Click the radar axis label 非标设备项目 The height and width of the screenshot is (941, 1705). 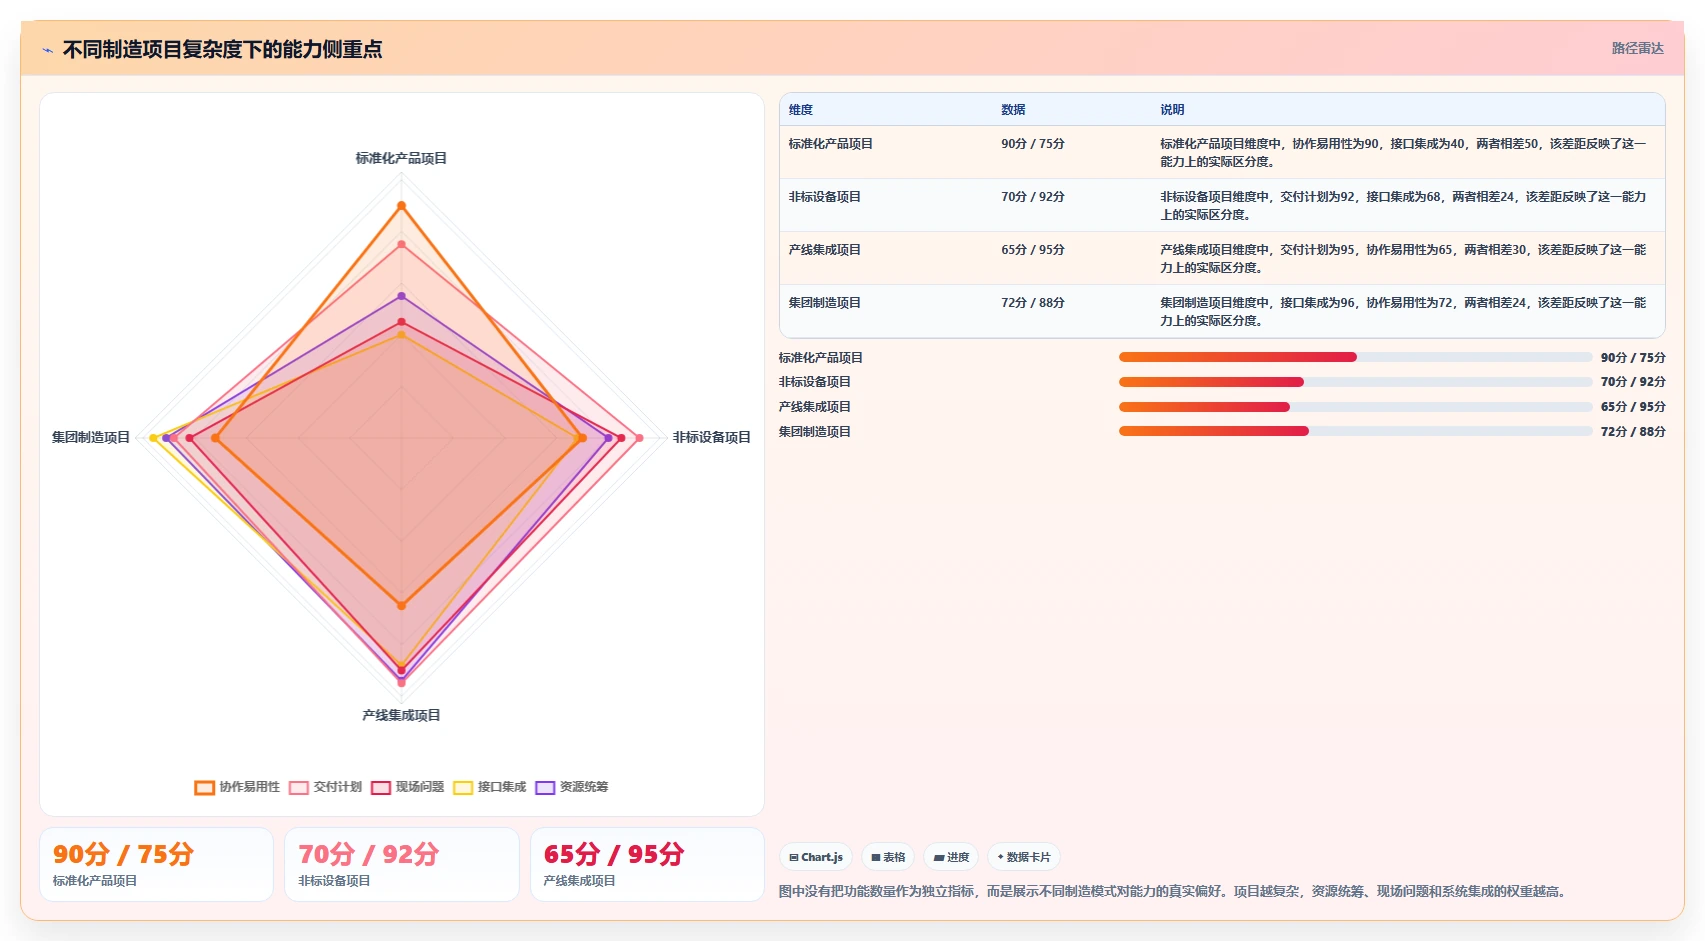coord(711,437)
